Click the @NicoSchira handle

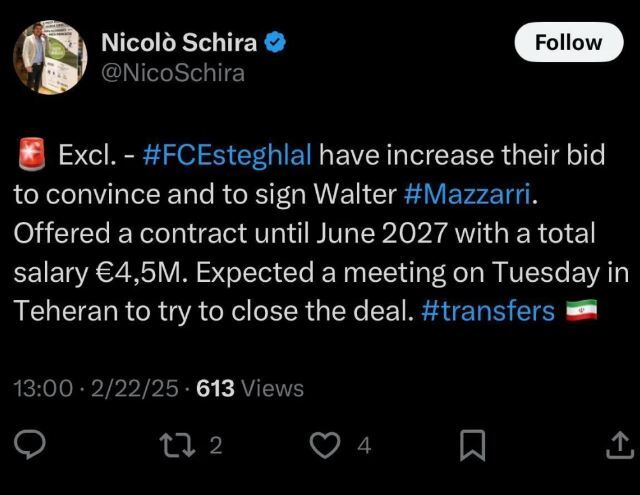pos(173,73)
